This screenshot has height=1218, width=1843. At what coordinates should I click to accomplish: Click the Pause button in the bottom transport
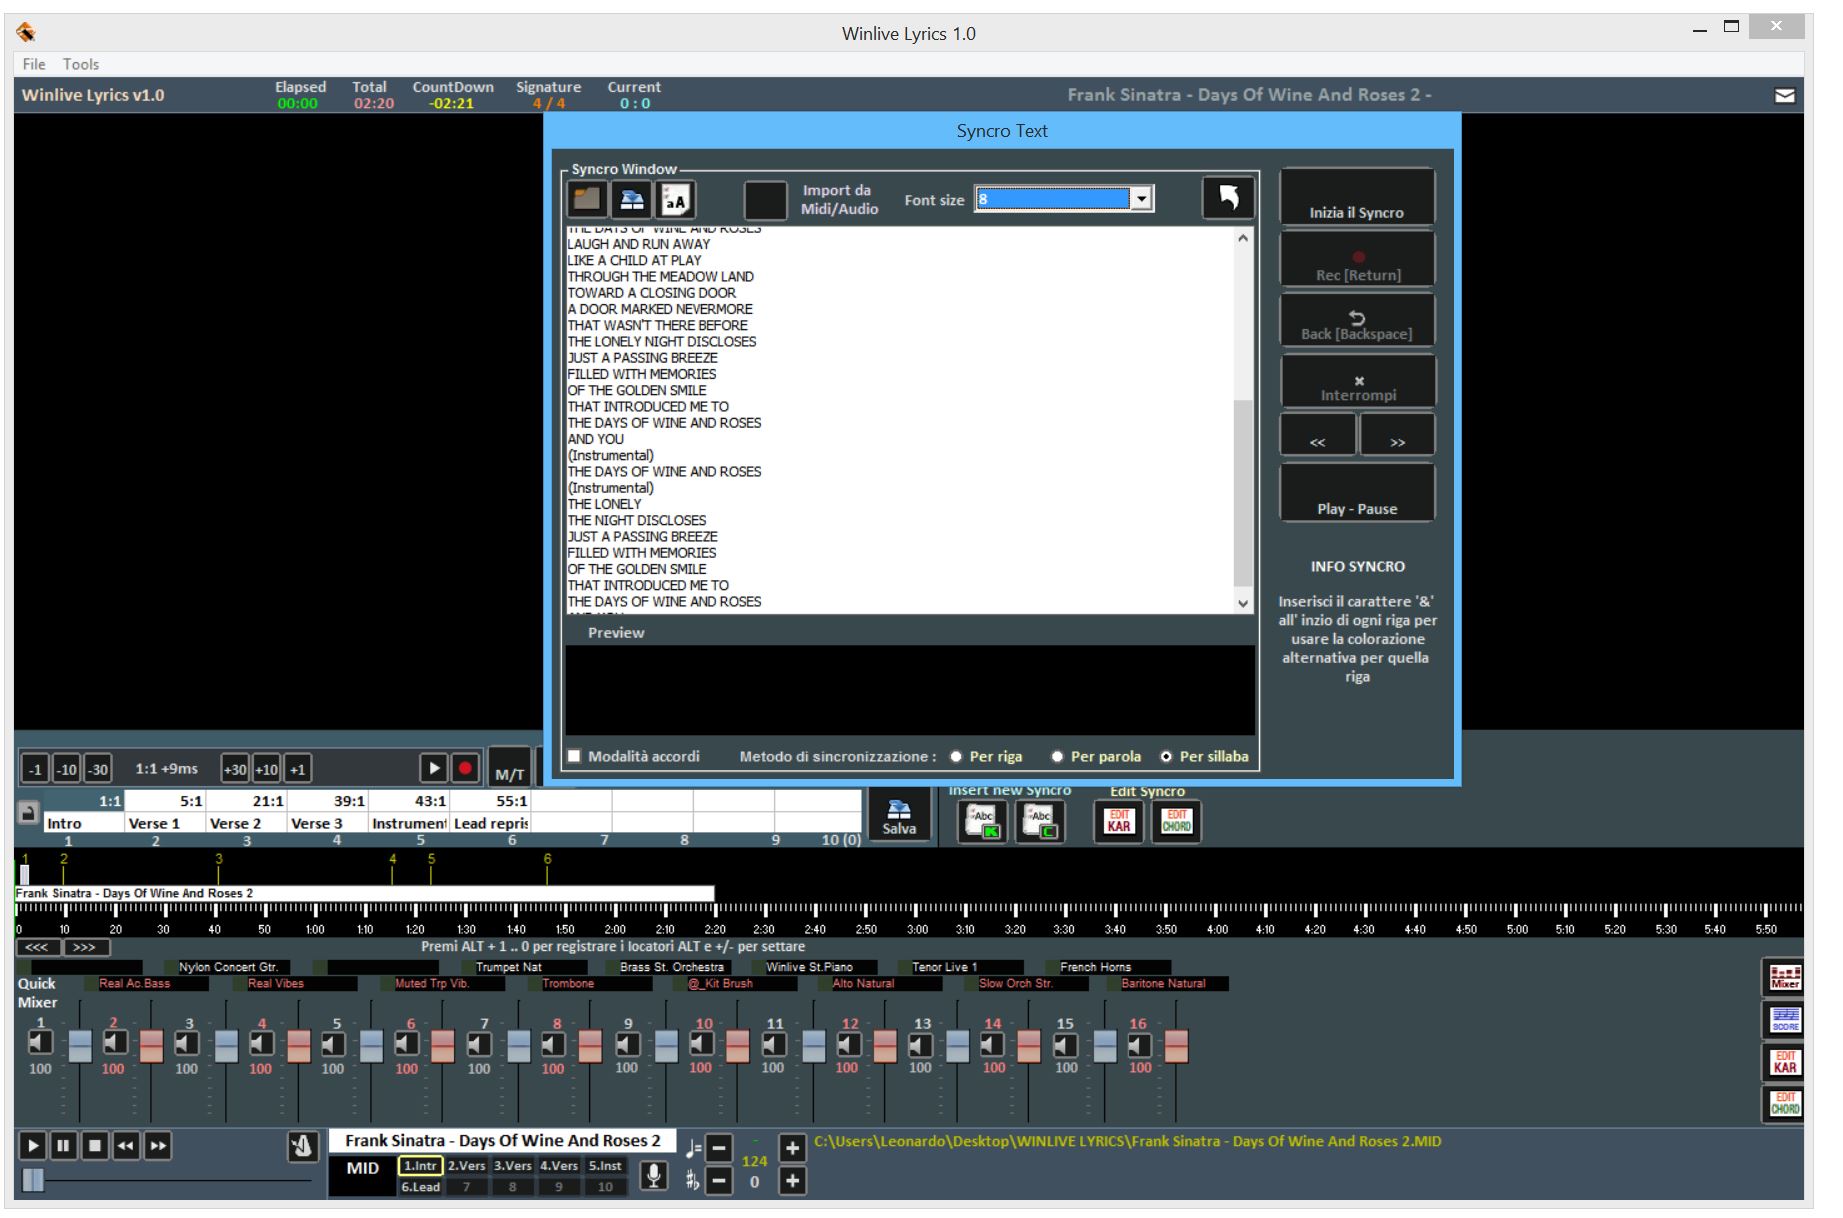pyautogui.click(x=63, y=1146)
